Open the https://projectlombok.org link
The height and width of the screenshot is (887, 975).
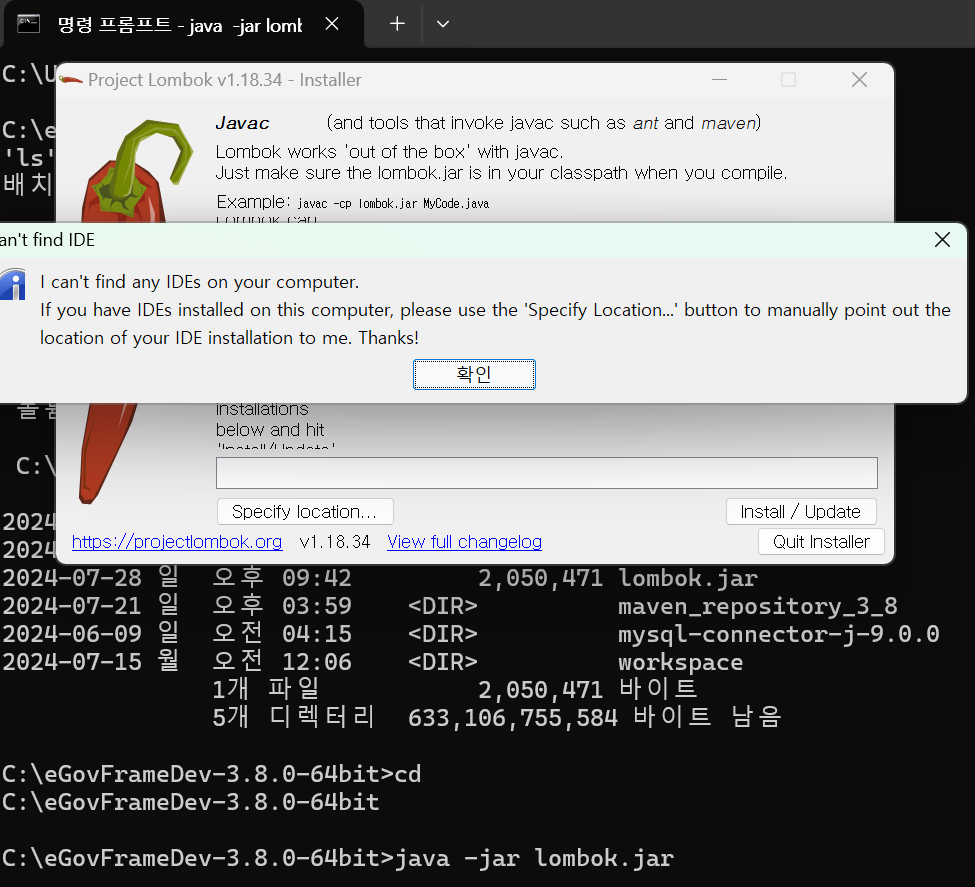tap(177, 541)
